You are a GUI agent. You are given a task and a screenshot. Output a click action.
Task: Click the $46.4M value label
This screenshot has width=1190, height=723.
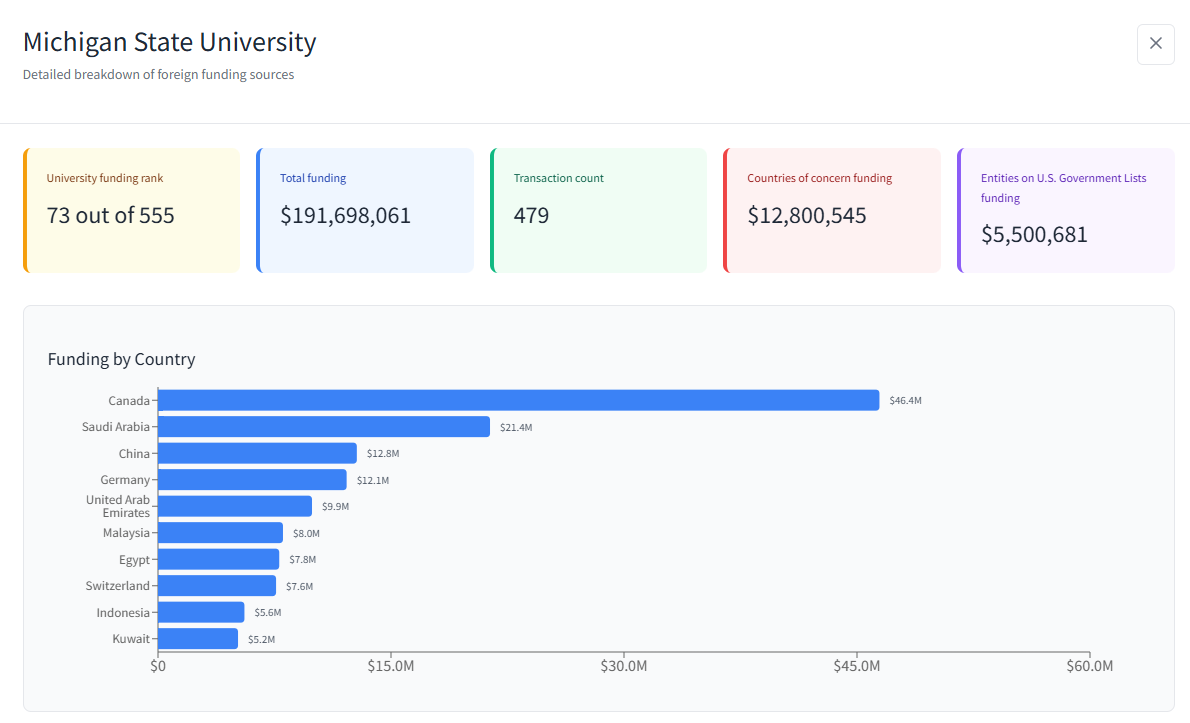(x=905, y=401)
